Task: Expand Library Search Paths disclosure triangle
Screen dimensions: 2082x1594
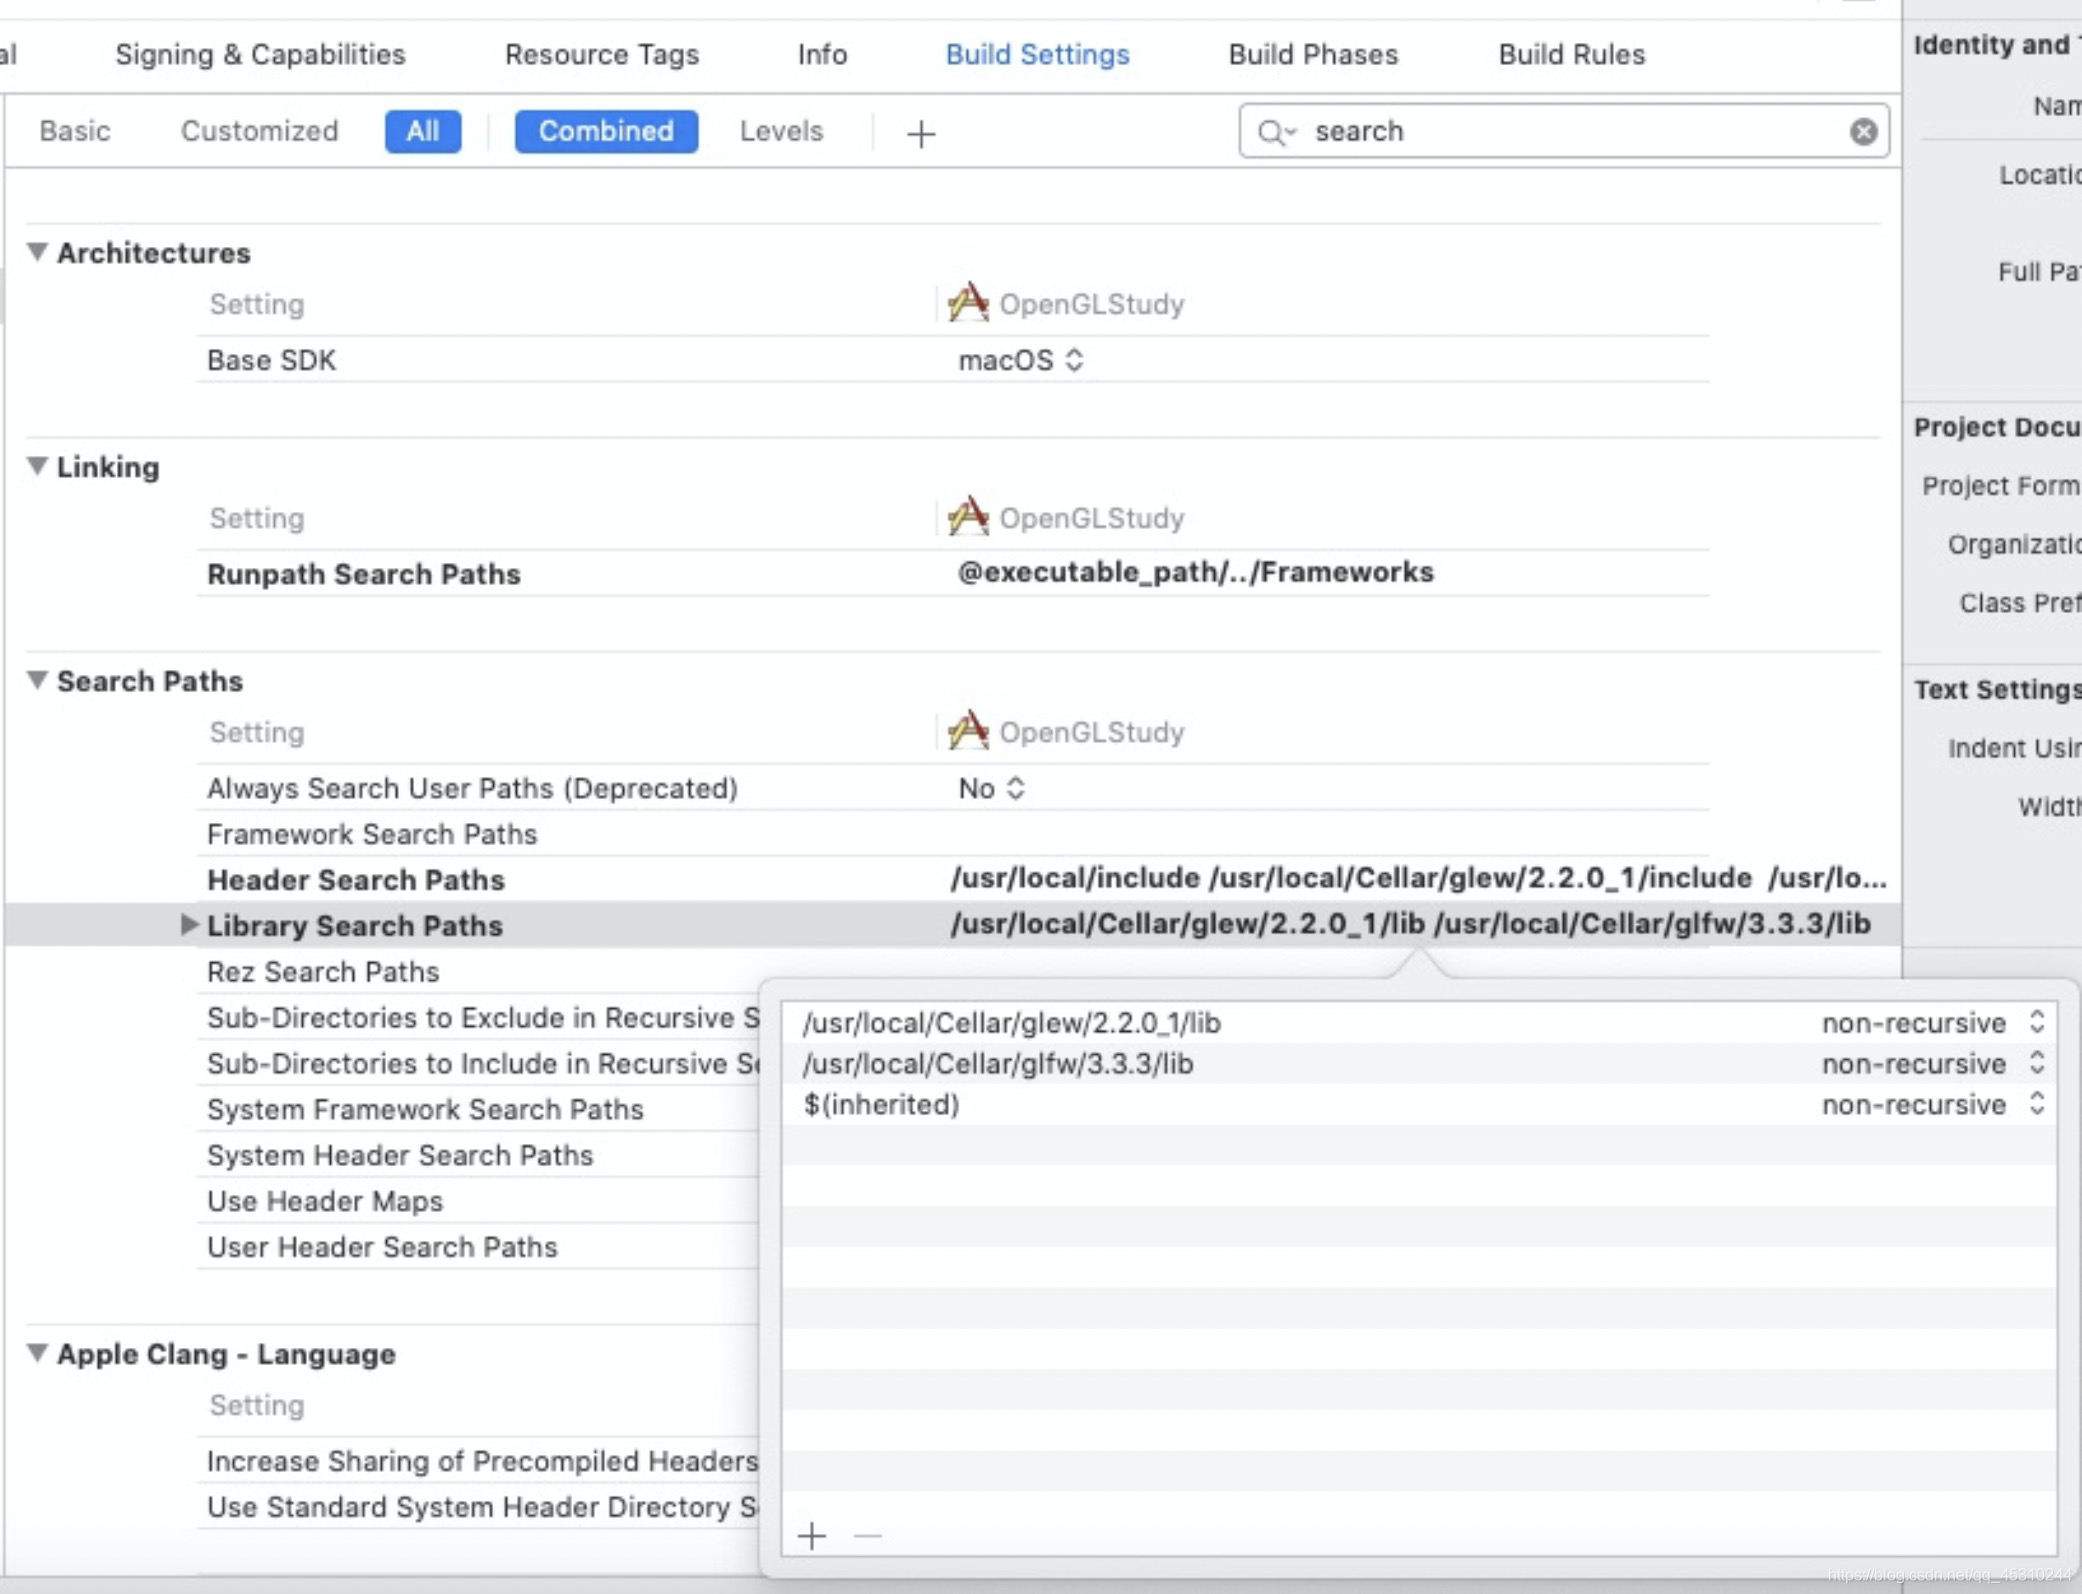Action: tap(188, 925)
